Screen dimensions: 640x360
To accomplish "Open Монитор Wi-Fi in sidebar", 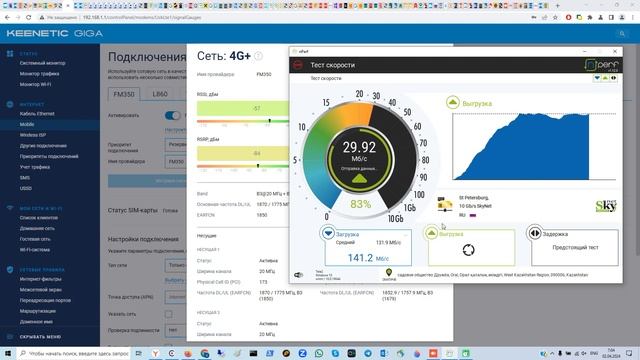I will coord(35,84).
